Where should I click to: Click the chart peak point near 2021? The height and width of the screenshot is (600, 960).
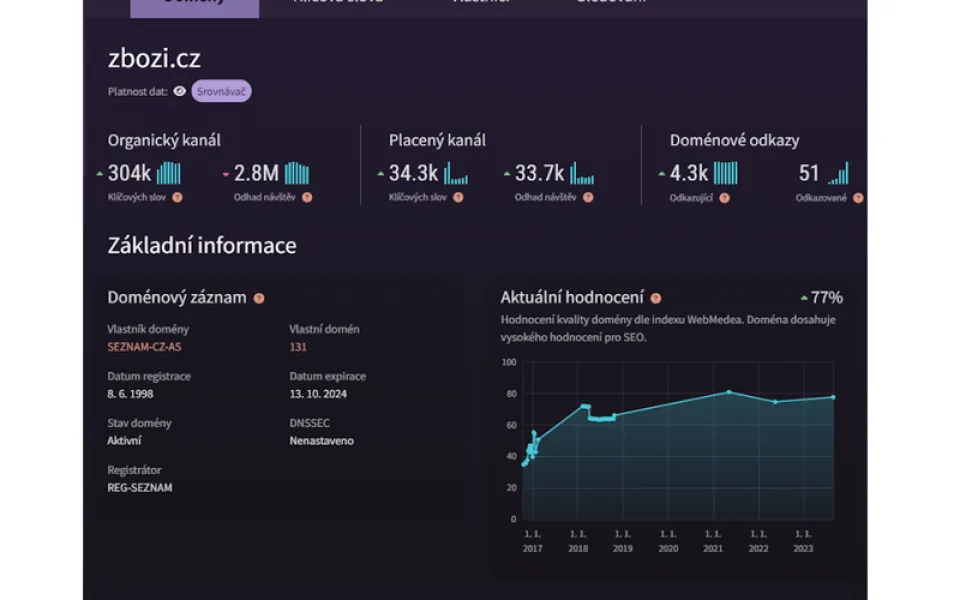729,392
